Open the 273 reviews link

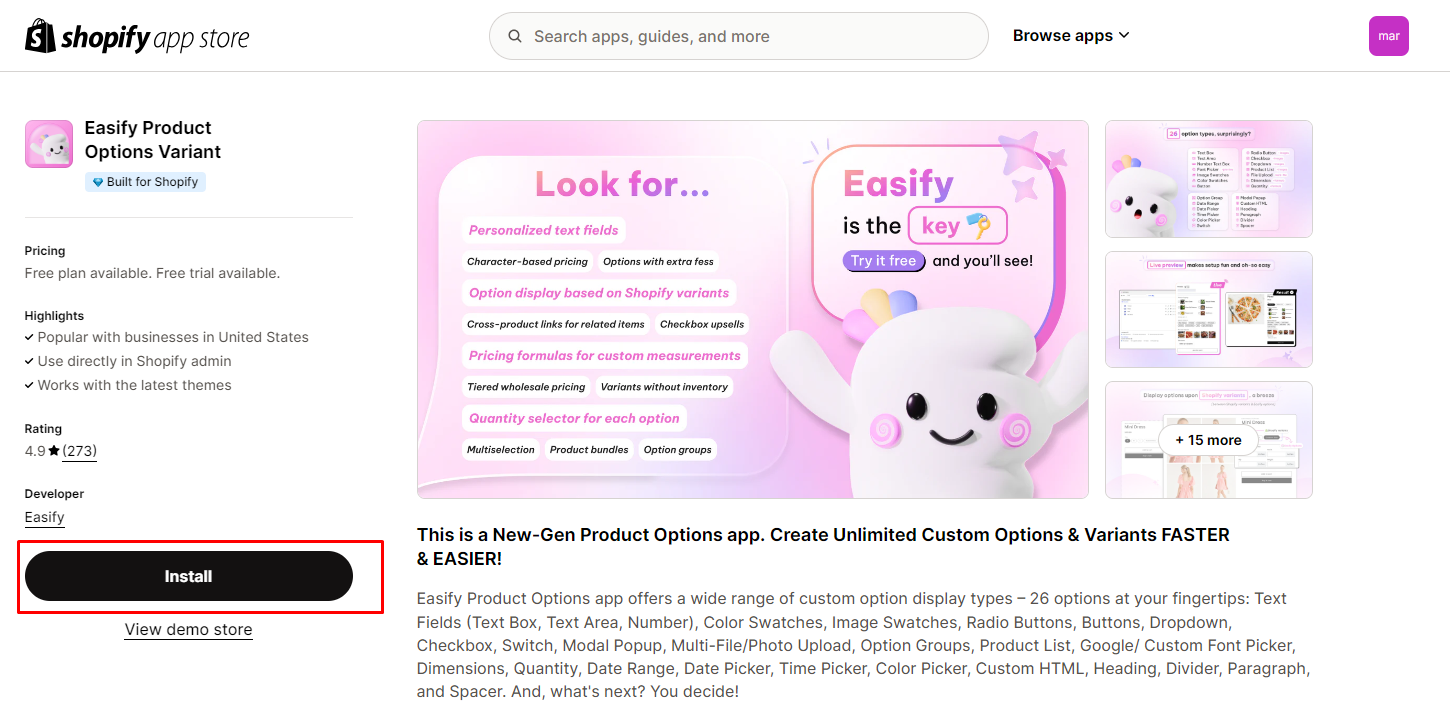pyautogui.click(x=79, y=450)
